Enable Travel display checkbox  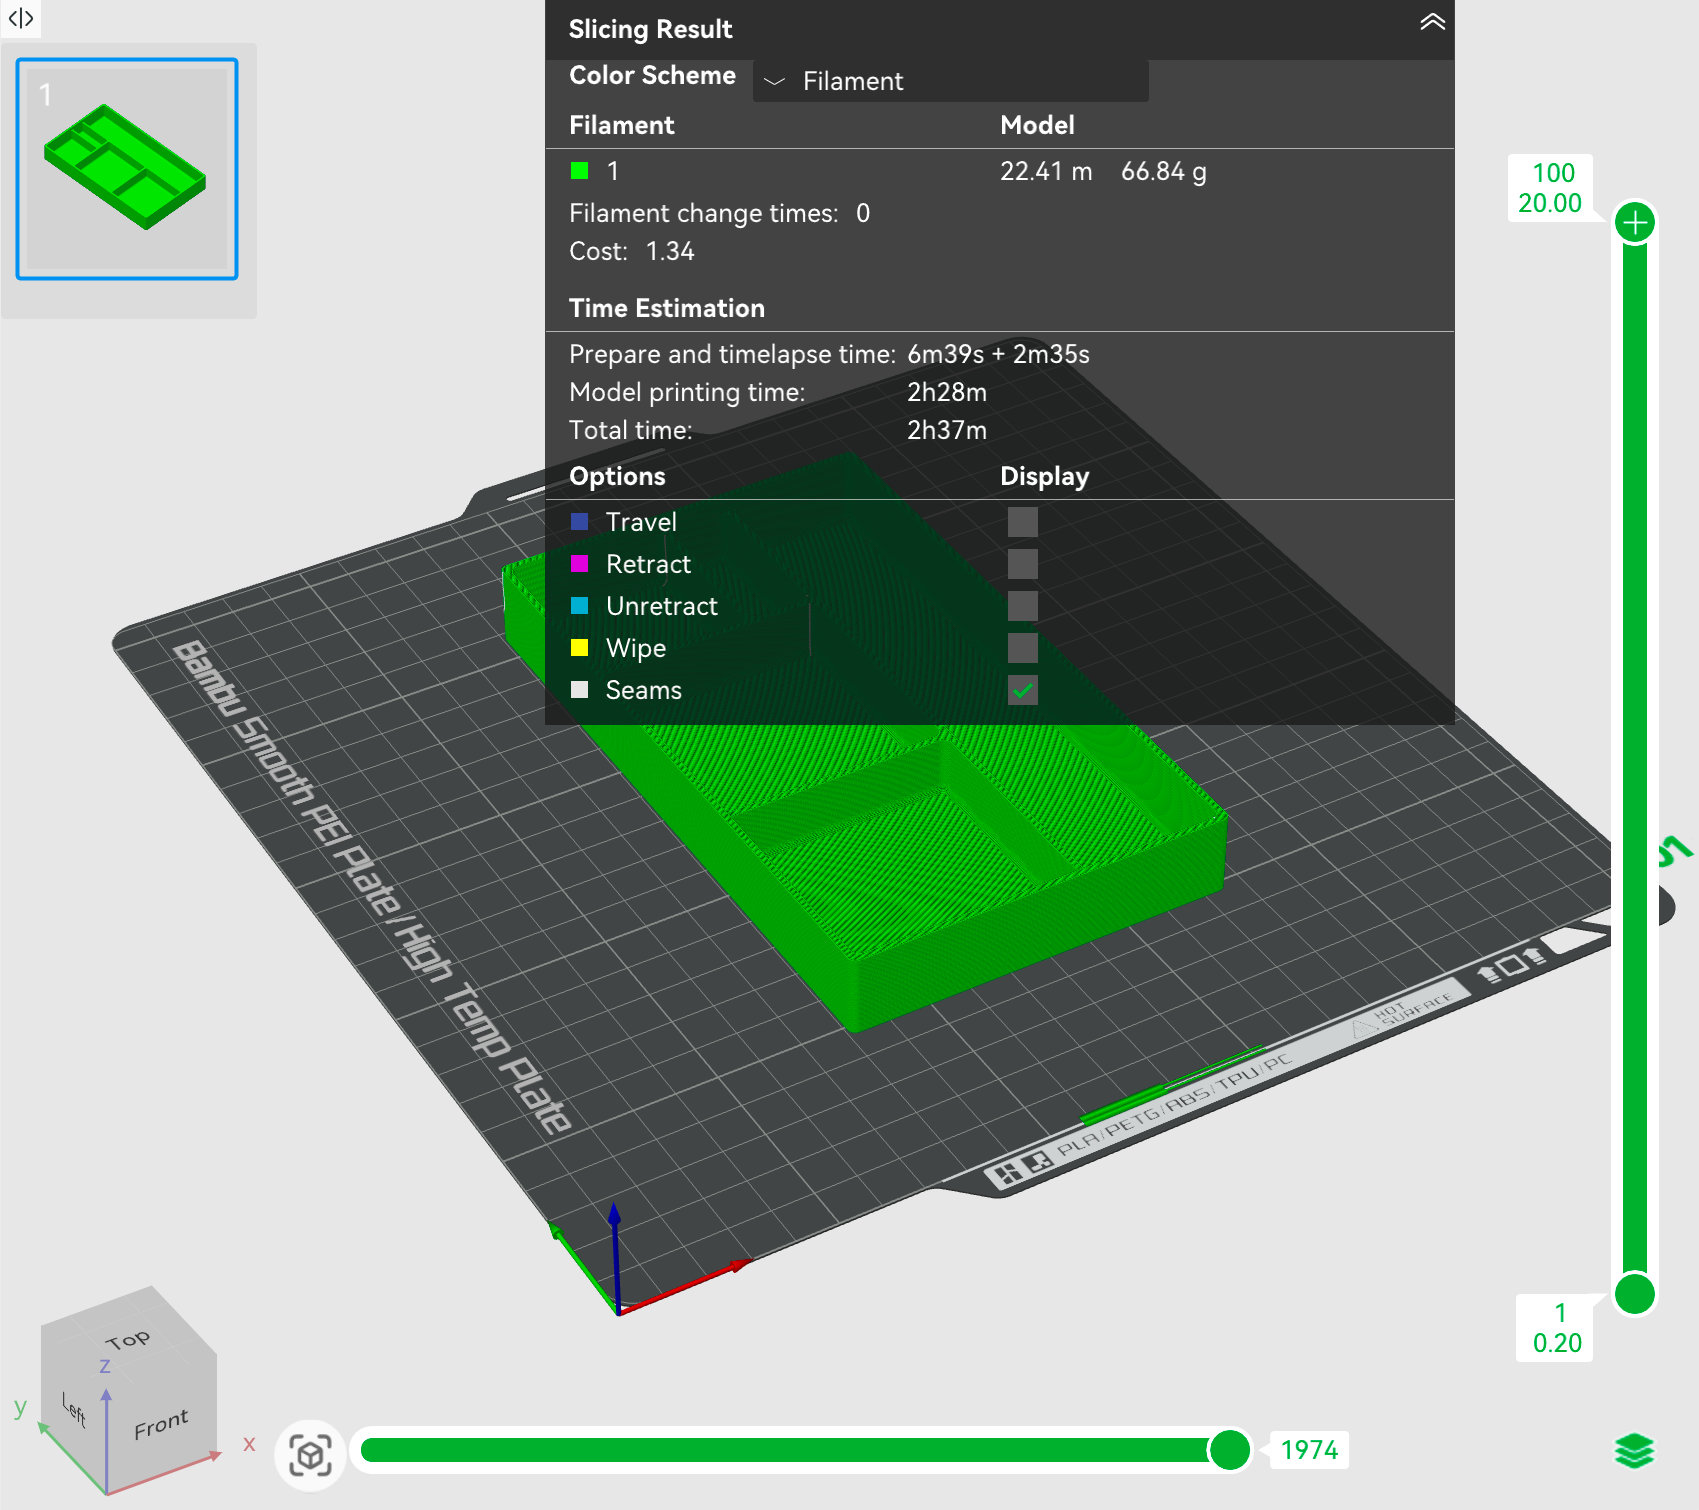(x=1022, y=522)
